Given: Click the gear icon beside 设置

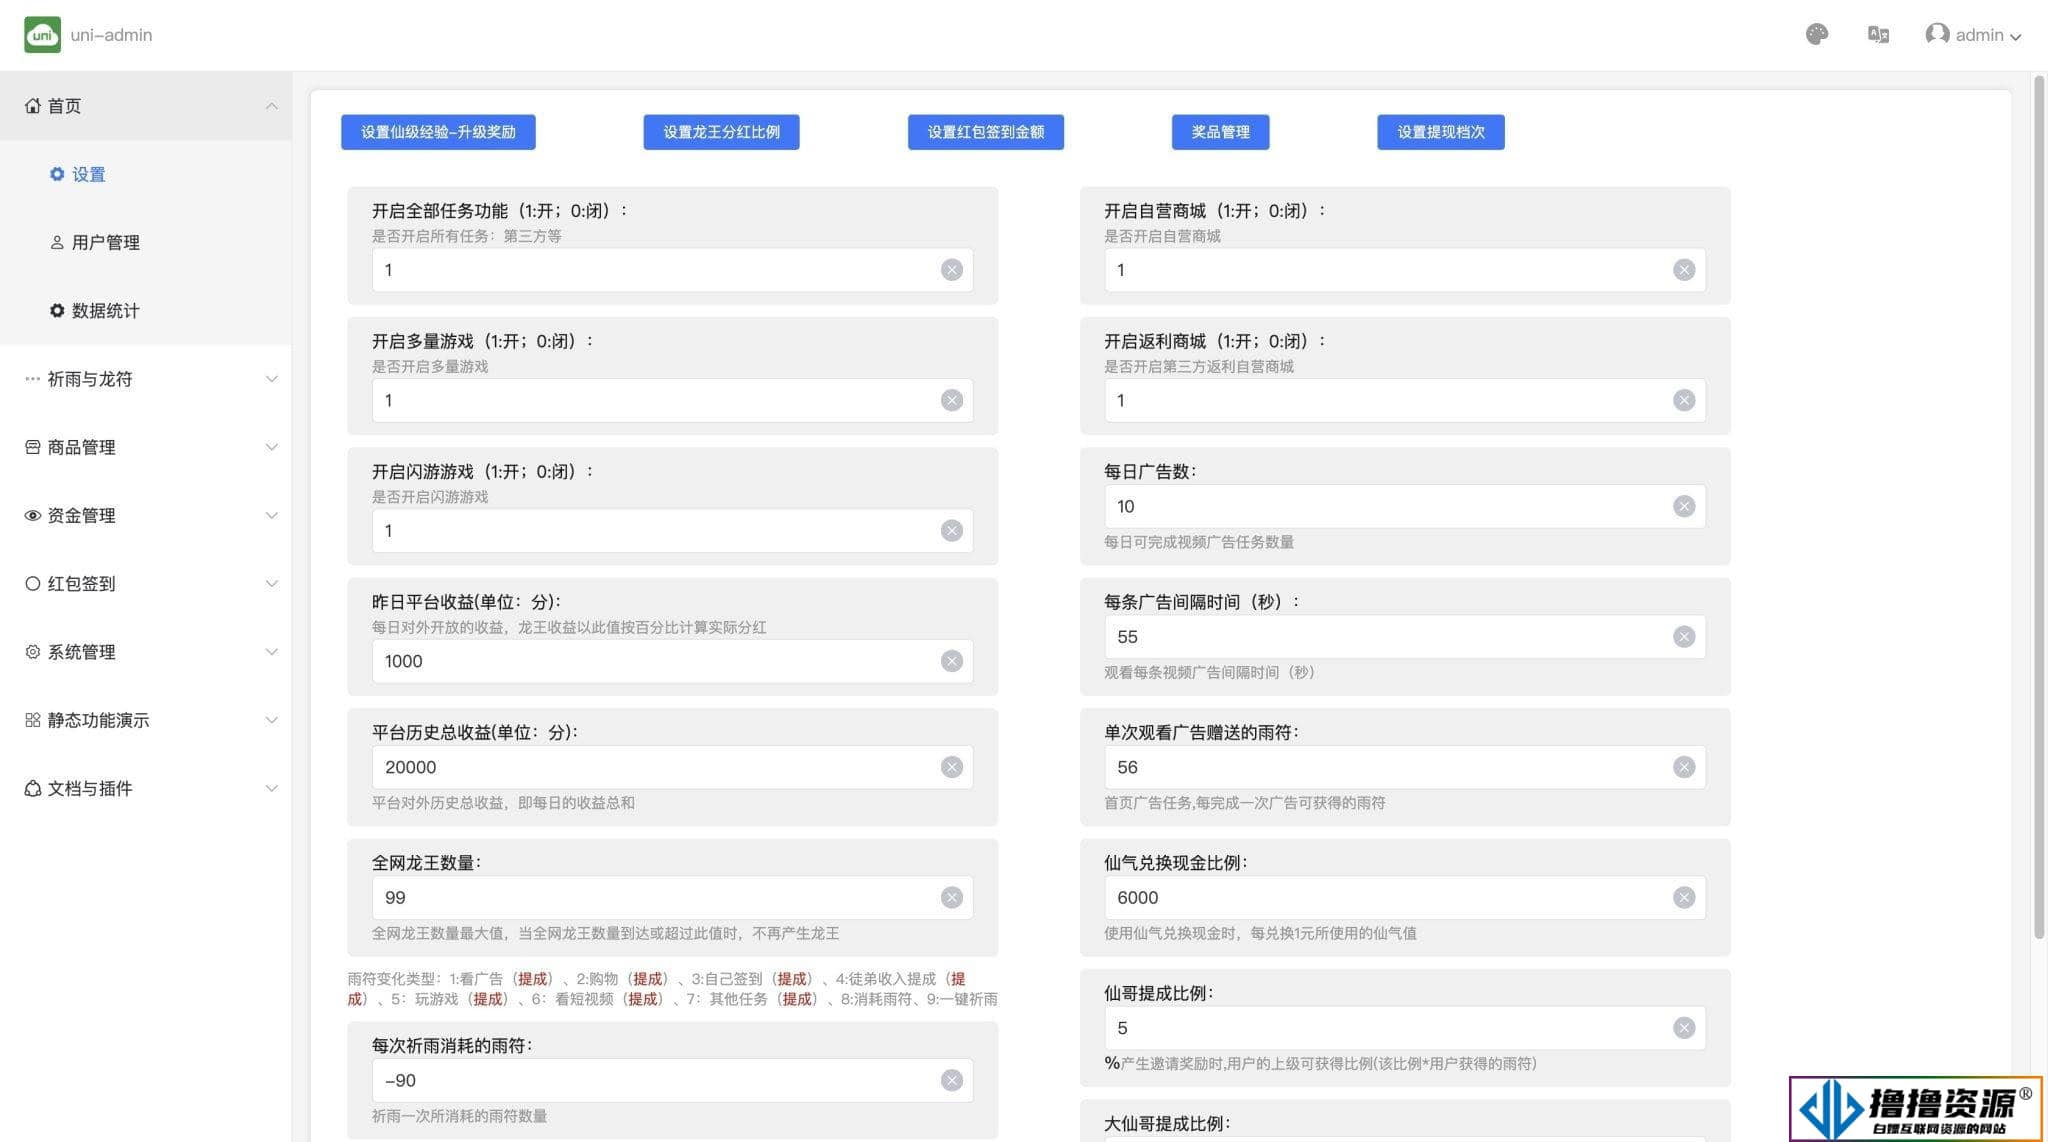Looking at the screenshot, I should tap(57, 174).
